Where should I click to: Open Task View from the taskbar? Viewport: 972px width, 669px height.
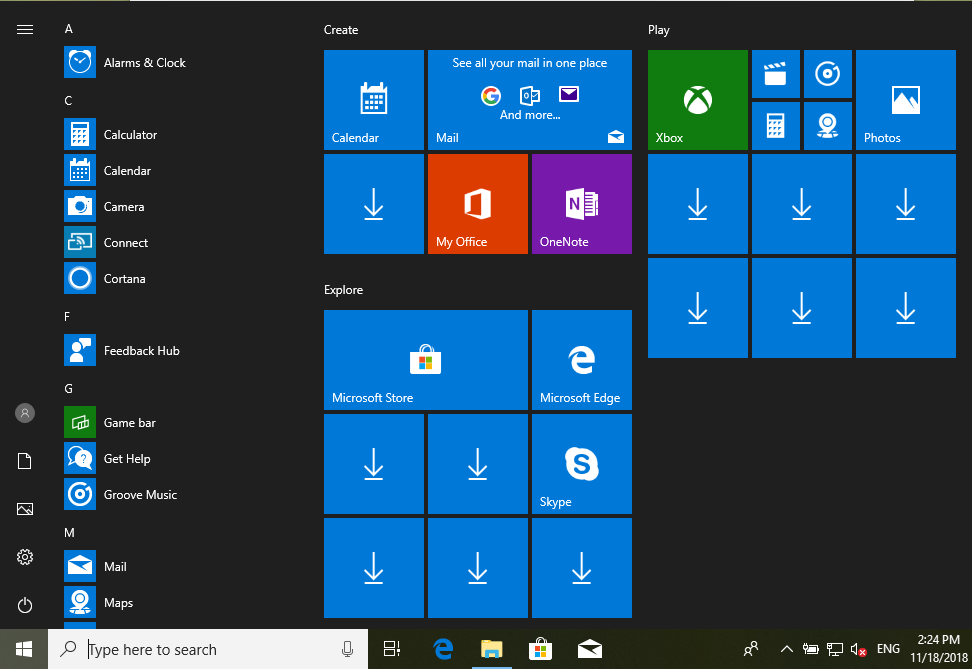click(392, 649)
